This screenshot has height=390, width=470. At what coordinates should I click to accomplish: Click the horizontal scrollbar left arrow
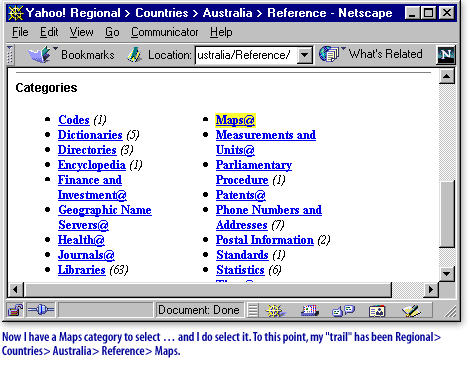click(x=15, y=289)
